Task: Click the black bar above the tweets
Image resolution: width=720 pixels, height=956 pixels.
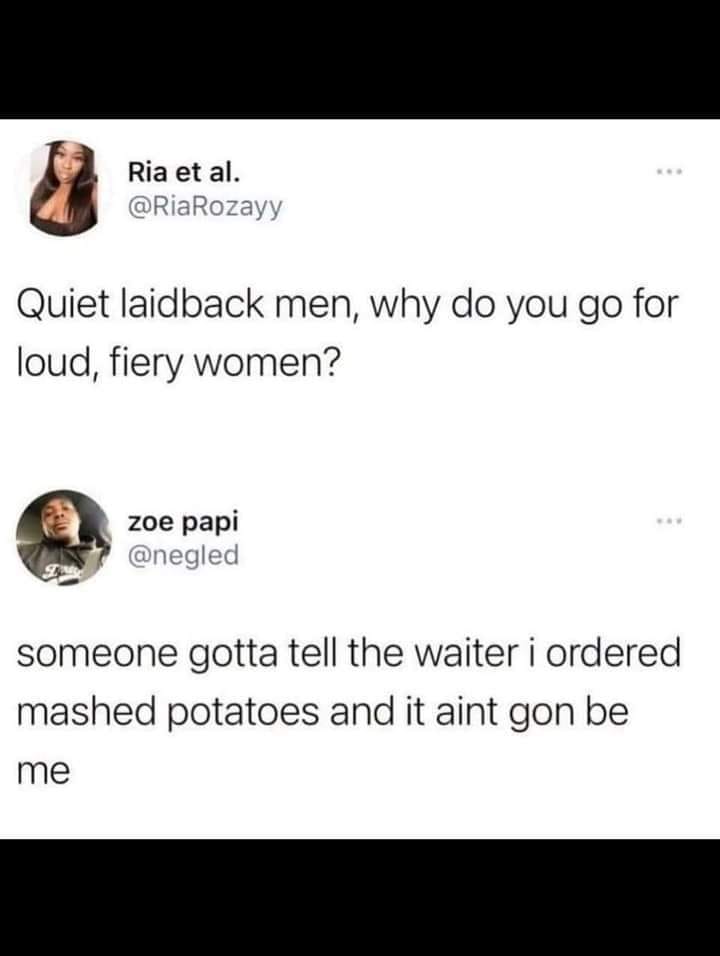Action: pos(360,59)
